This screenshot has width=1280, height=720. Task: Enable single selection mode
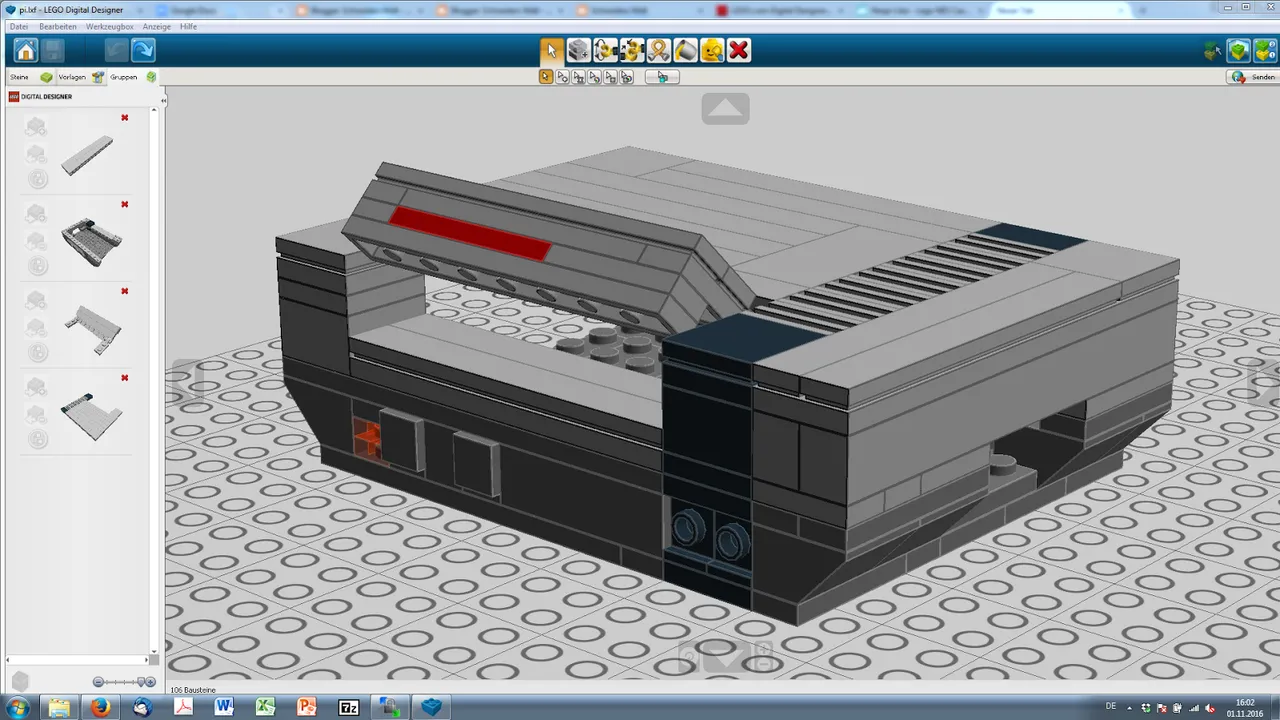tap(546, 77)
